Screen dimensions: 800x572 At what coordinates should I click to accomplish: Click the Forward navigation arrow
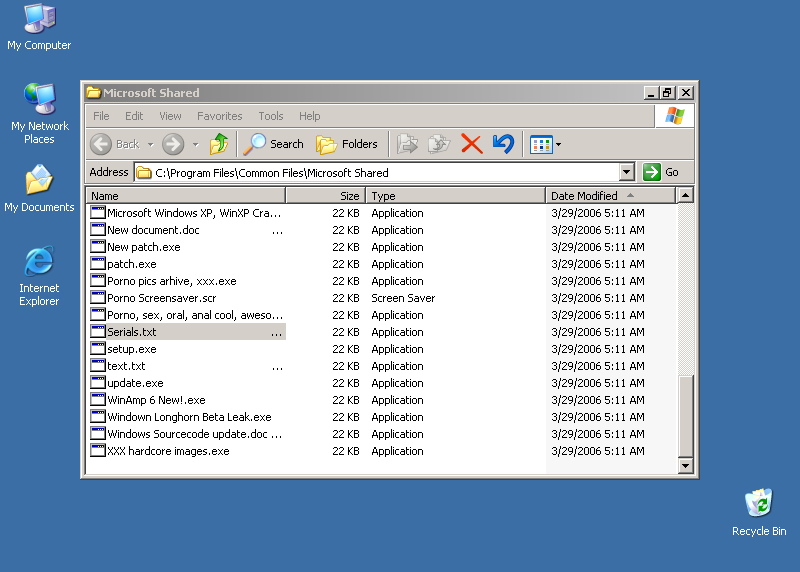[173, 144]
